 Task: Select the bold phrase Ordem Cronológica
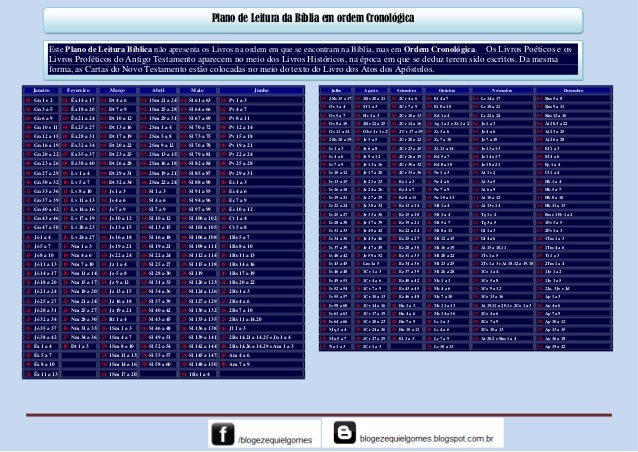(439, 49)
